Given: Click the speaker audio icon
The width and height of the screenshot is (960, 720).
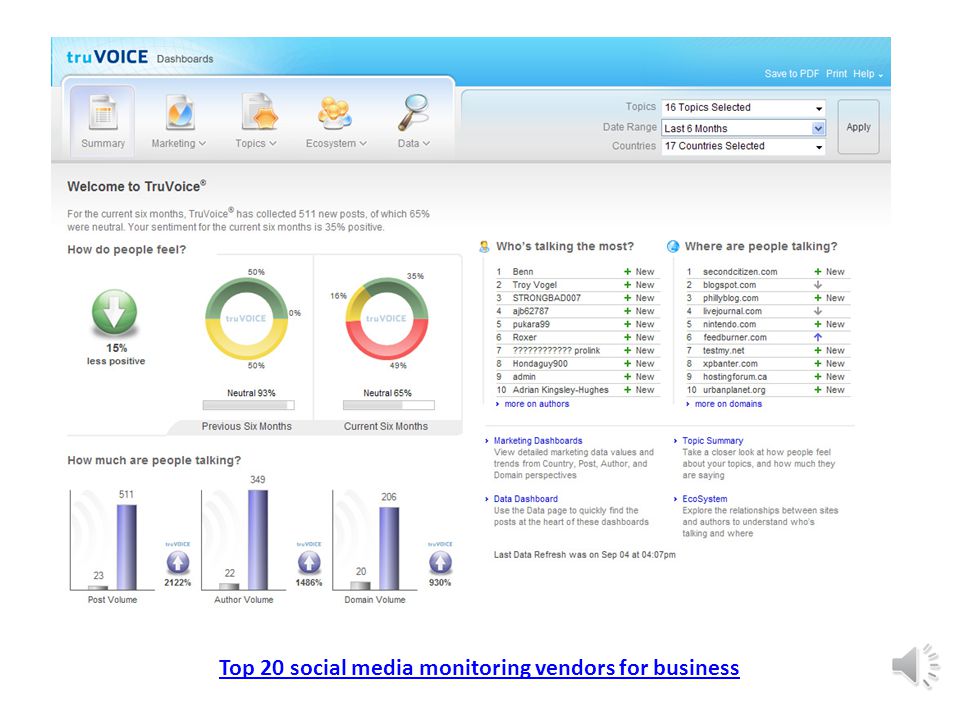Looking at the screenshot, I should pyautogui.click(x=916, y=666).
